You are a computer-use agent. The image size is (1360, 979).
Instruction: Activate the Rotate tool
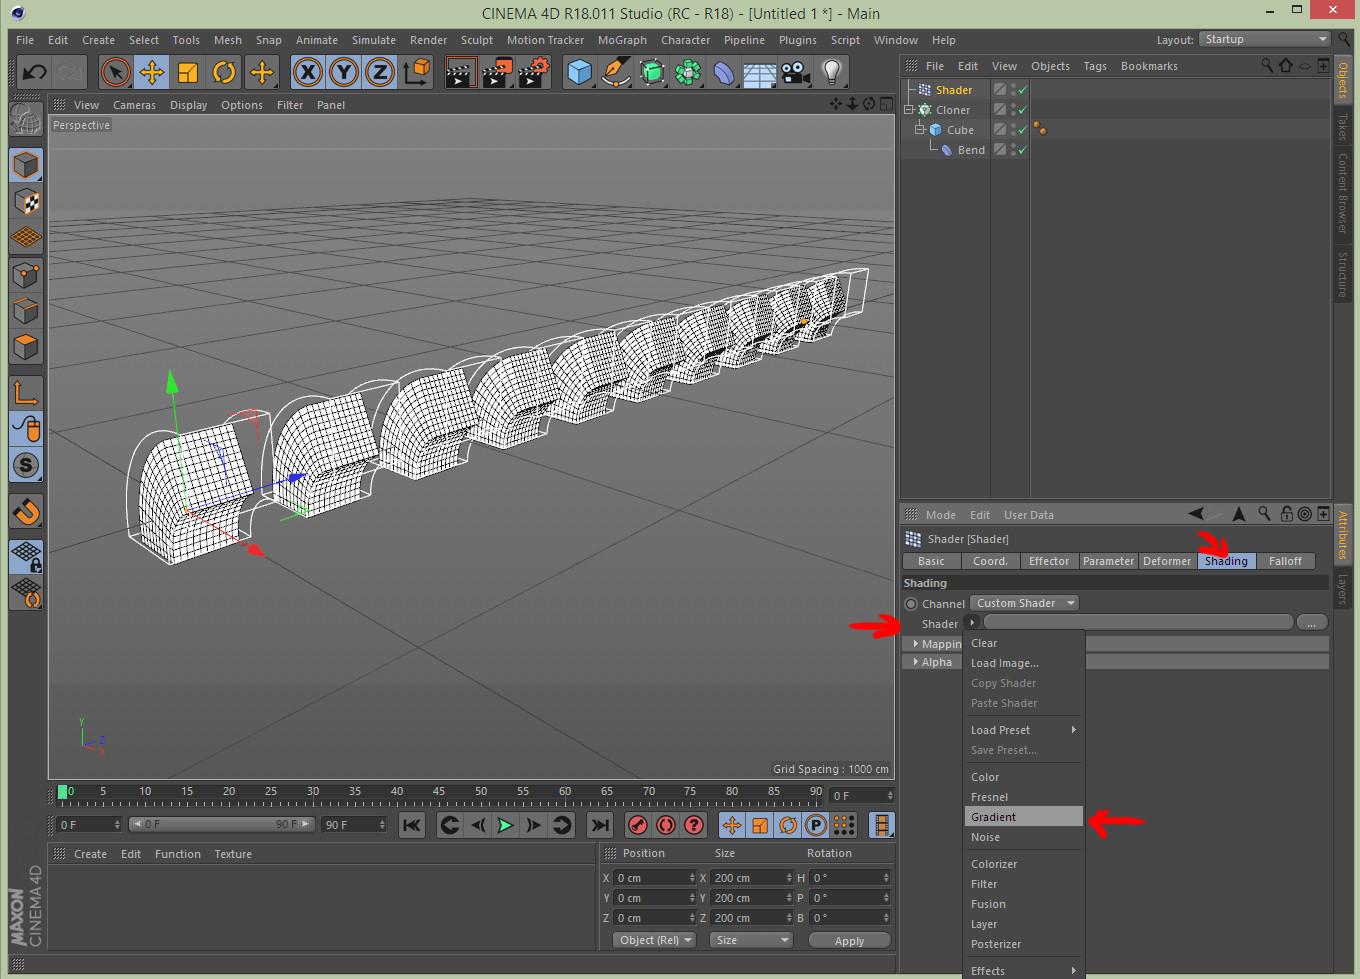click(x=224, y=72)
